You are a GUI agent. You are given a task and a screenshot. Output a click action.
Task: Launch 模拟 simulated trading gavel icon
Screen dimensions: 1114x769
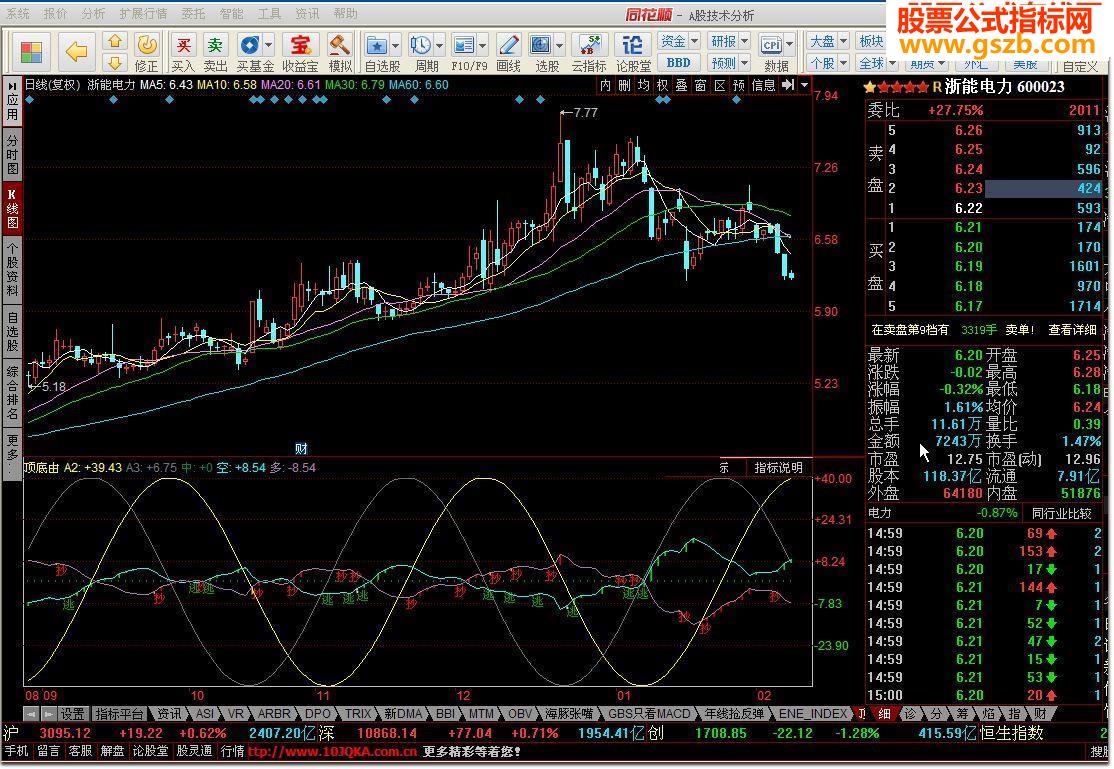(x=340, y=52)
